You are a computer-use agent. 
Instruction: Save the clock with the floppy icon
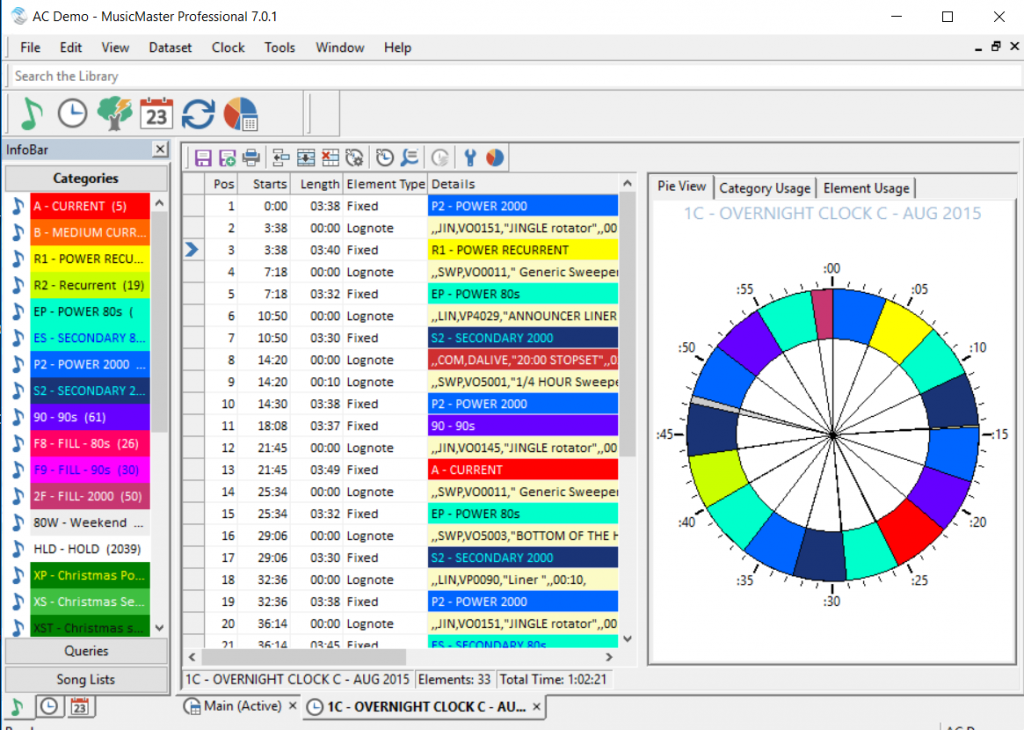[203, 158]
